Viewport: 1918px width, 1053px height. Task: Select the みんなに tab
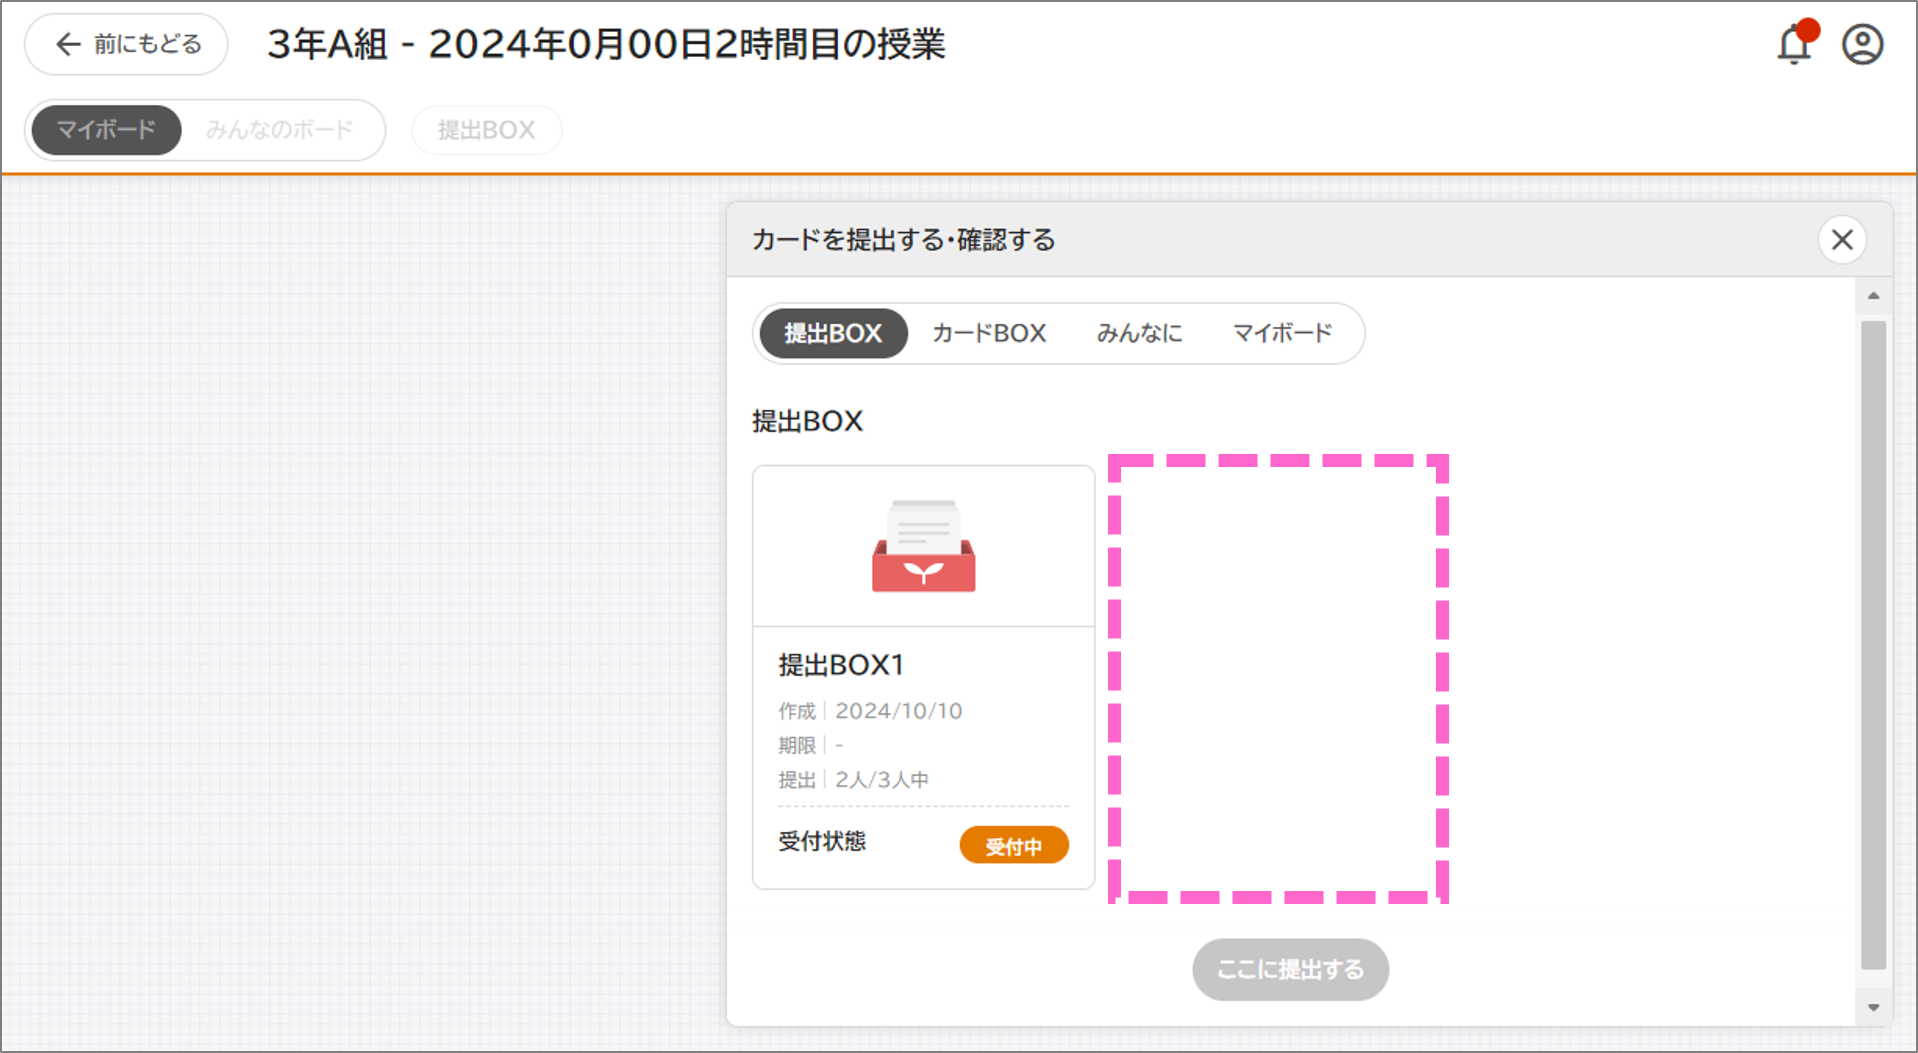point(1139,333)
